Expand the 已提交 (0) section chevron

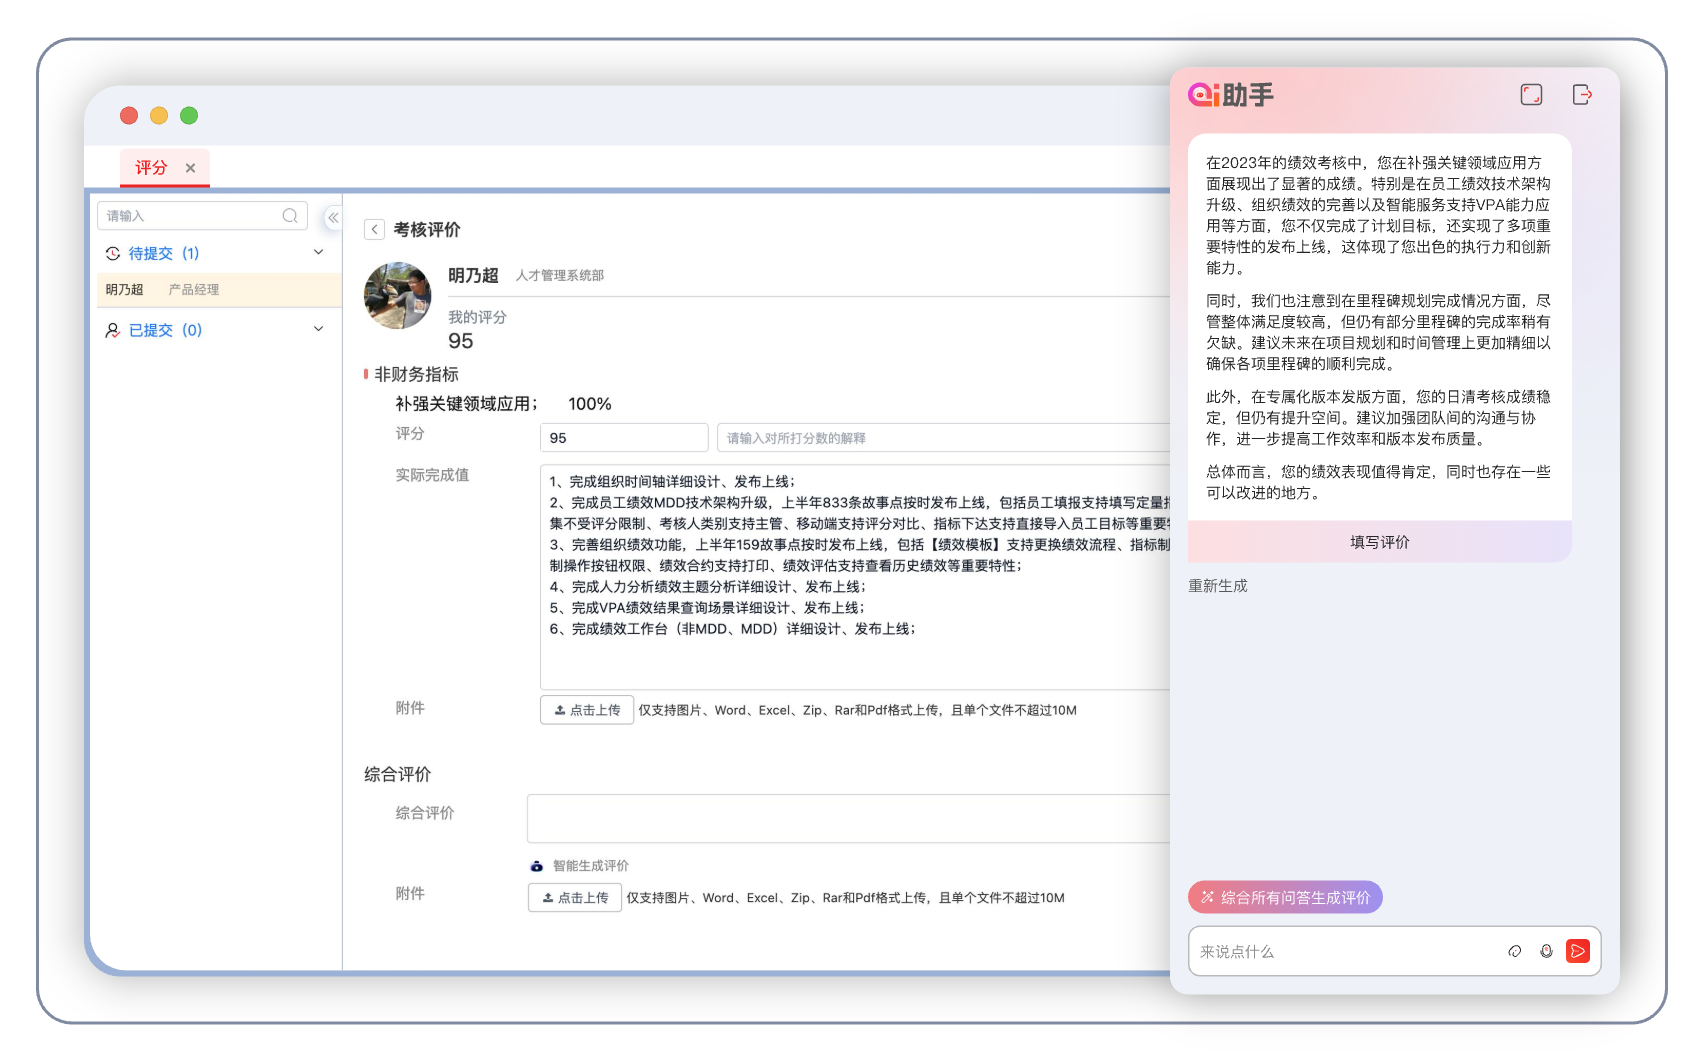coord(319,329)
